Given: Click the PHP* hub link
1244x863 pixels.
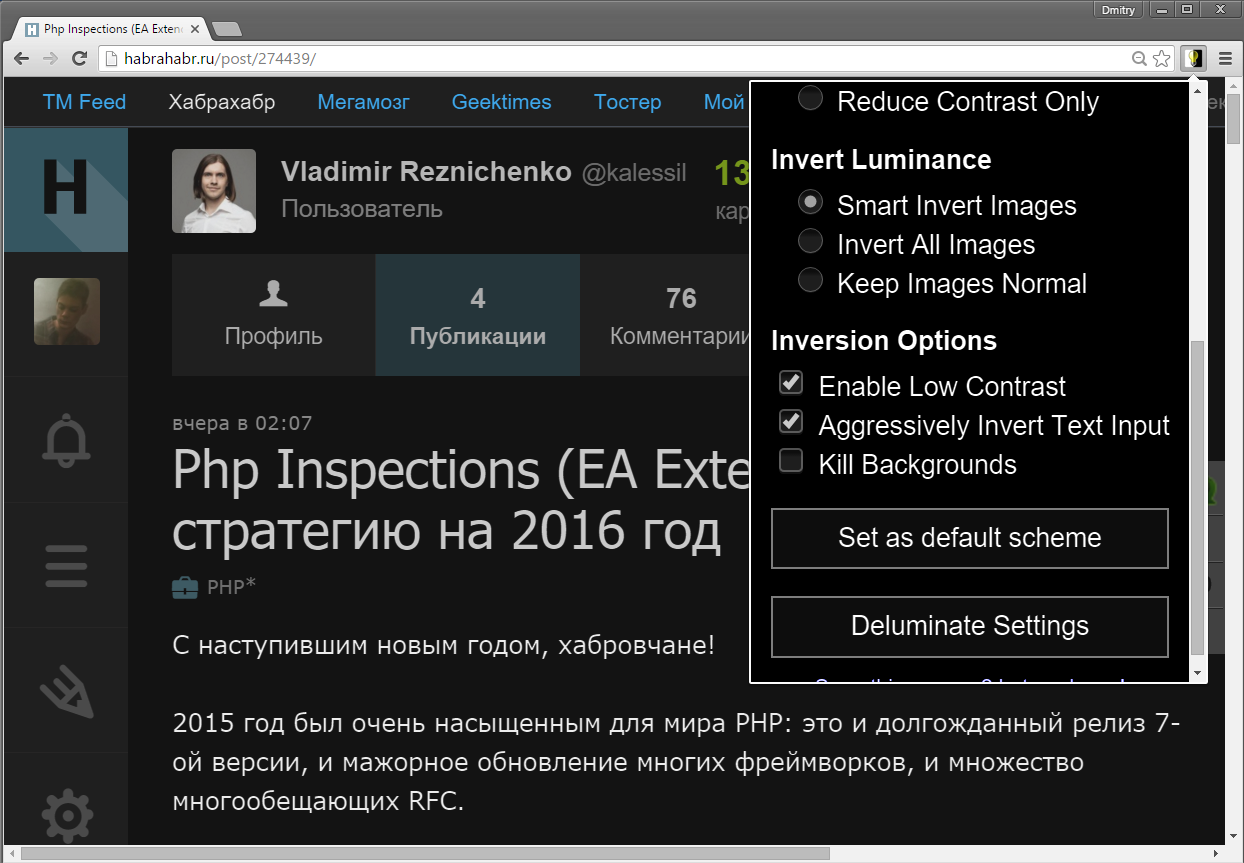Looking at the screenshot, I should 231,587.
